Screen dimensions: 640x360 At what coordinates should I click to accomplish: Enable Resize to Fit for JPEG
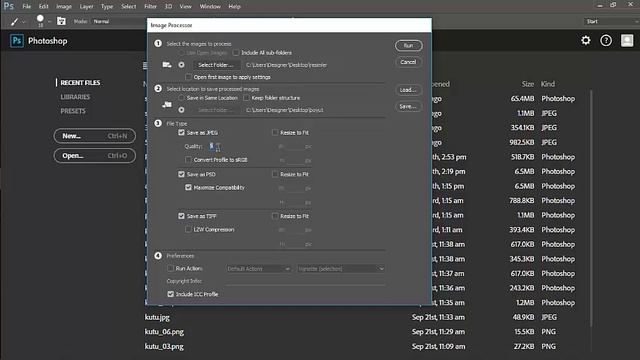click(275, 133)
